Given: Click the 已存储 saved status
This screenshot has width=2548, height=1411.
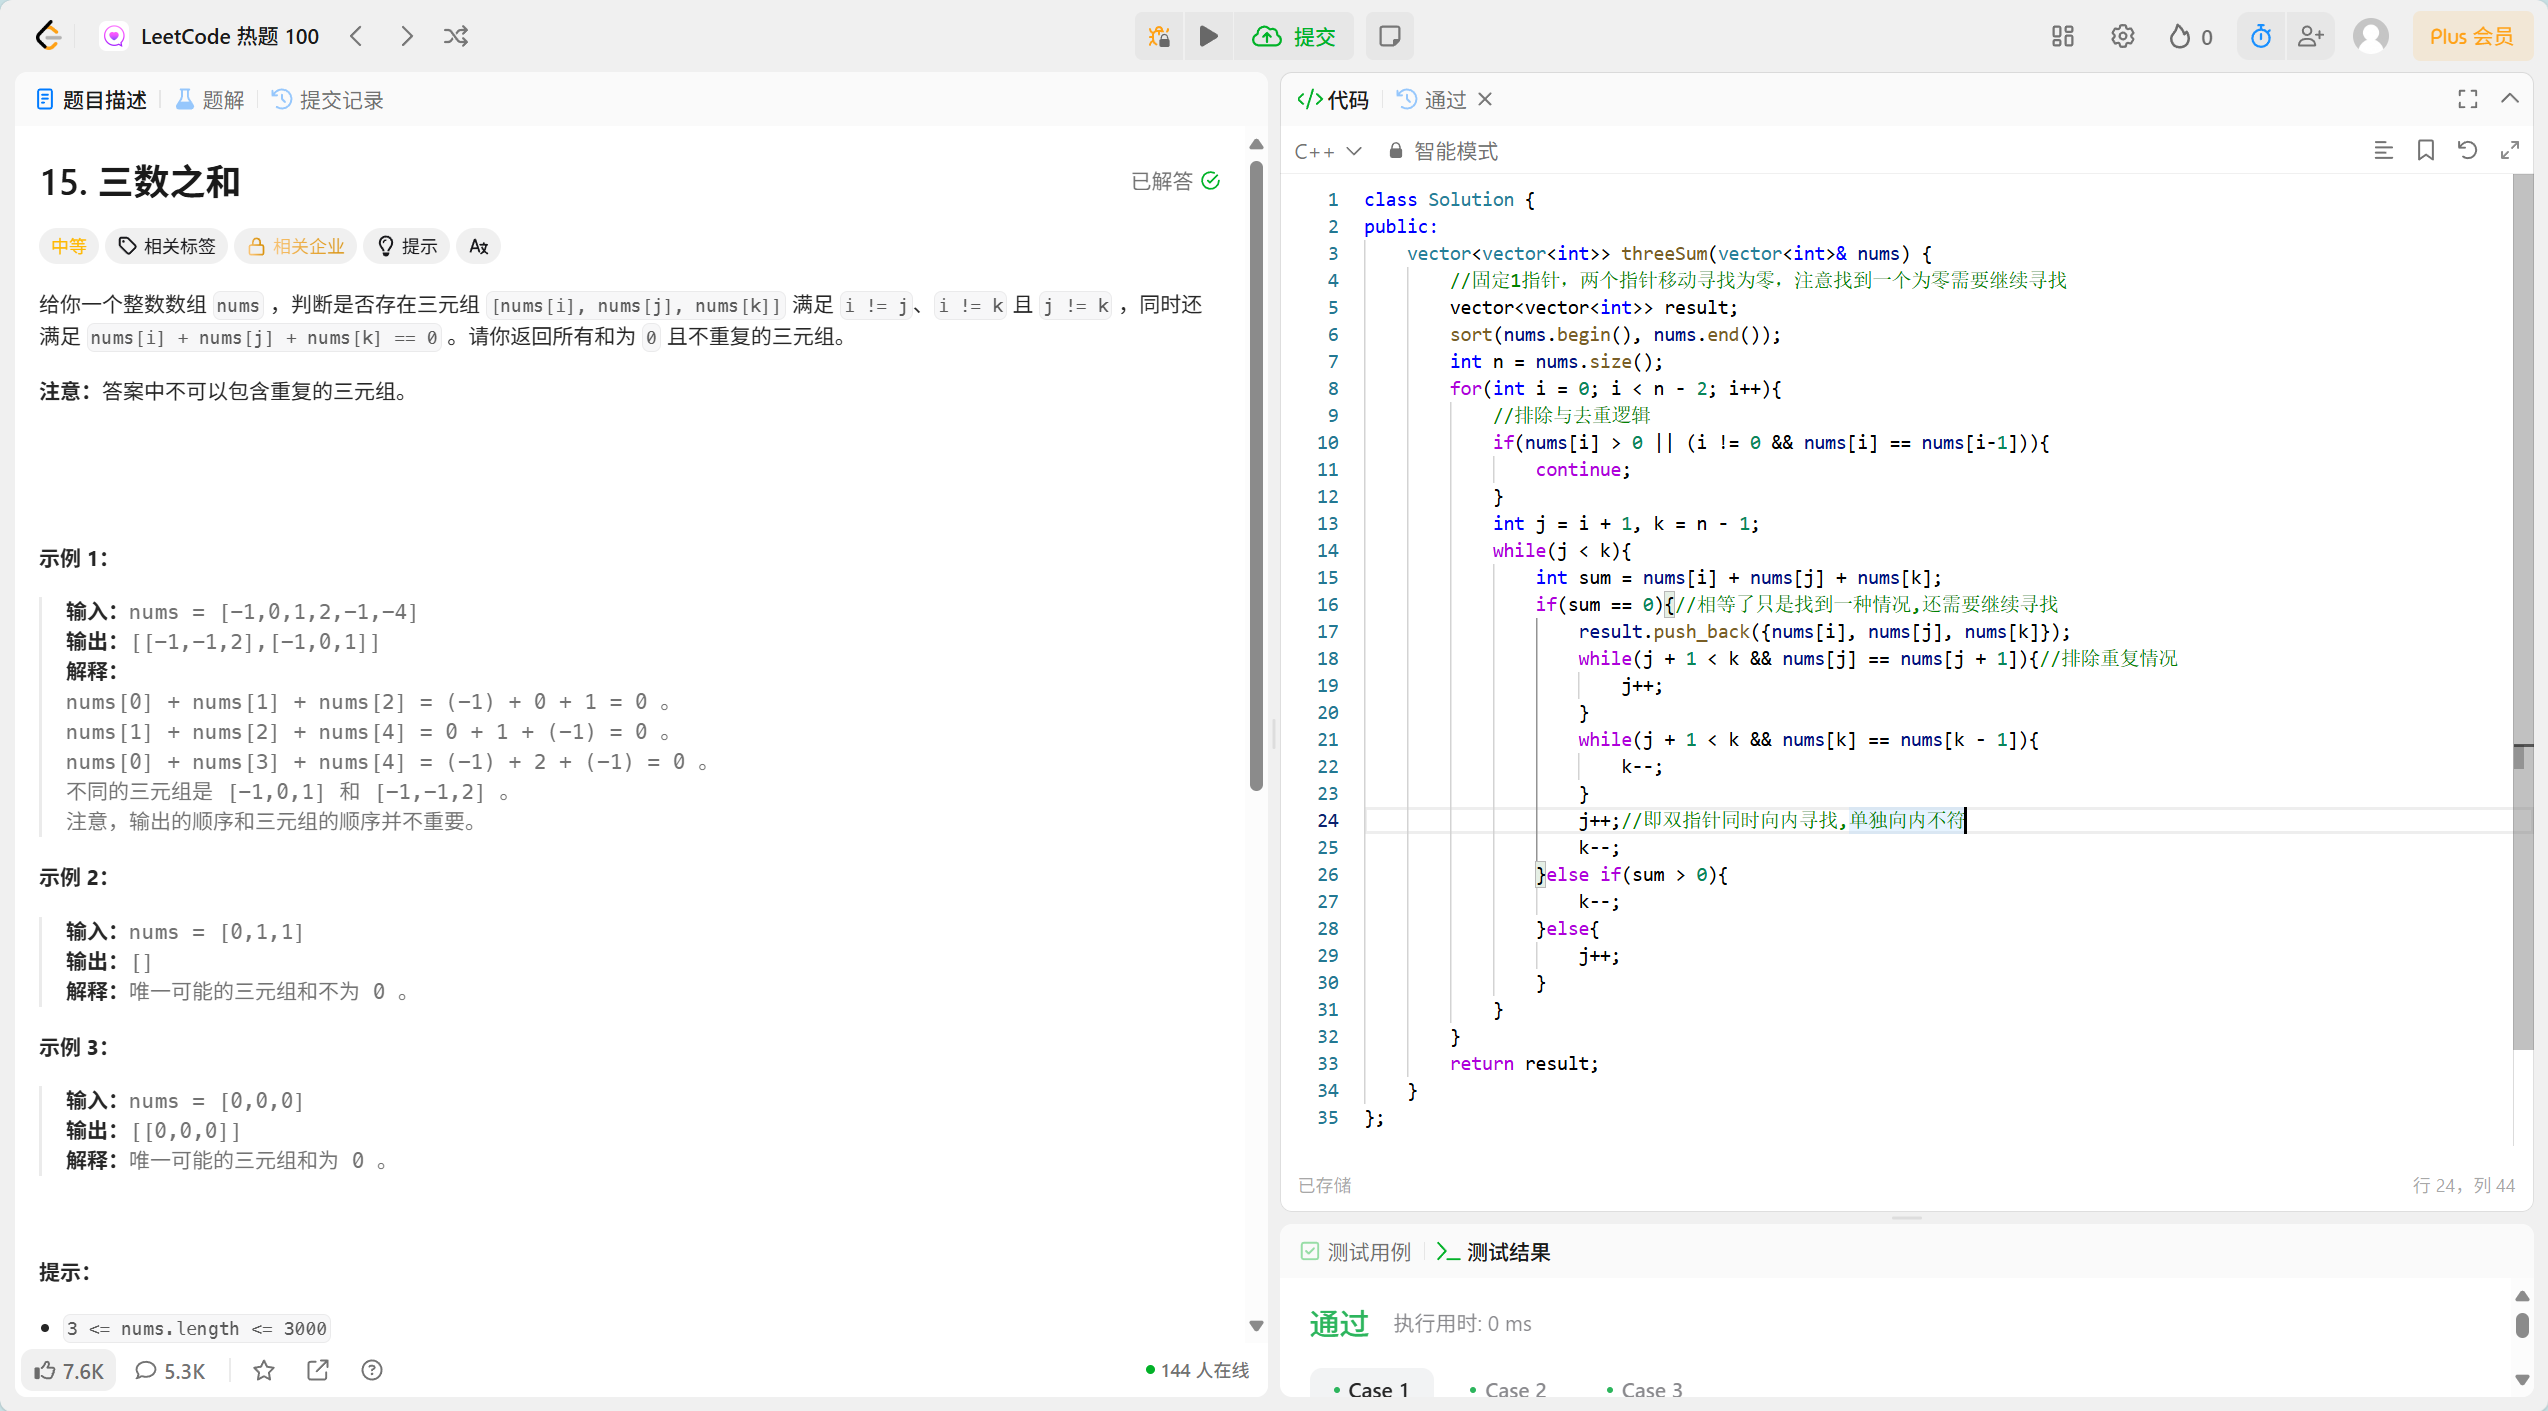Looking at the screenshot, I should (x=1324, y=1185).
